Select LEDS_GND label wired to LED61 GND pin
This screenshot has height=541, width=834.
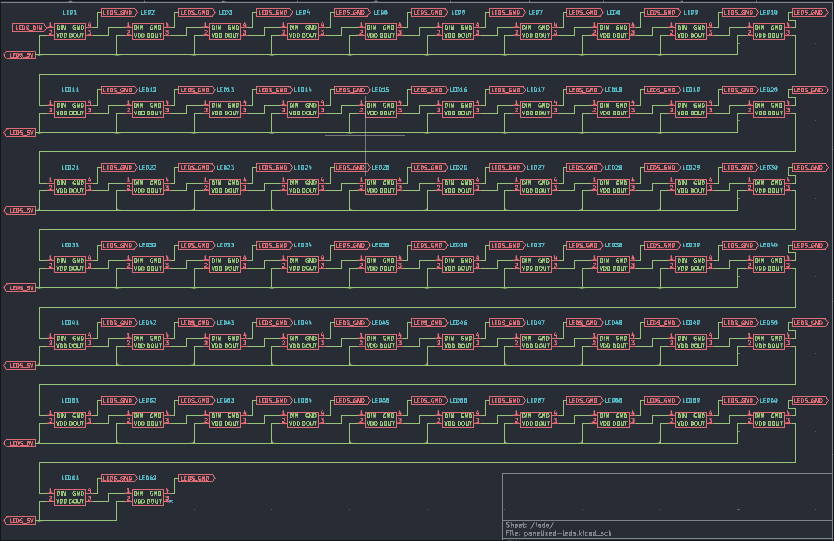119,478
